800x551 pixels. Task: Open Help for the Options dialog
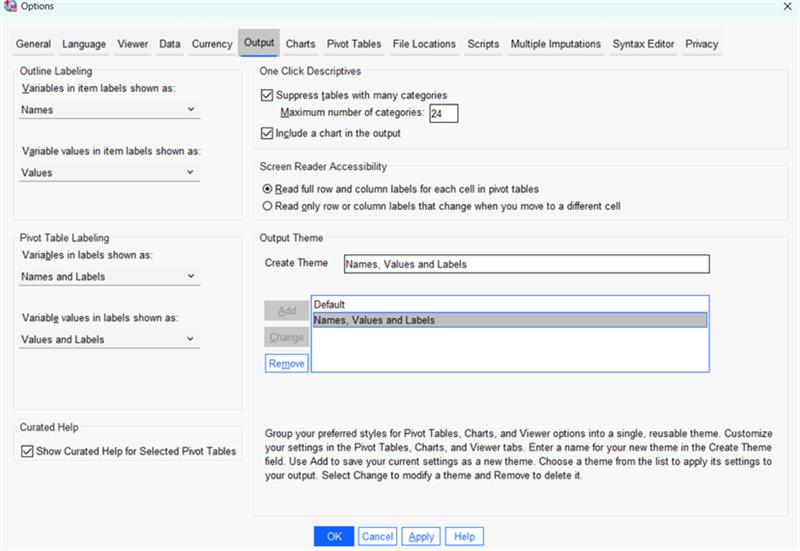tap(464, 536)
